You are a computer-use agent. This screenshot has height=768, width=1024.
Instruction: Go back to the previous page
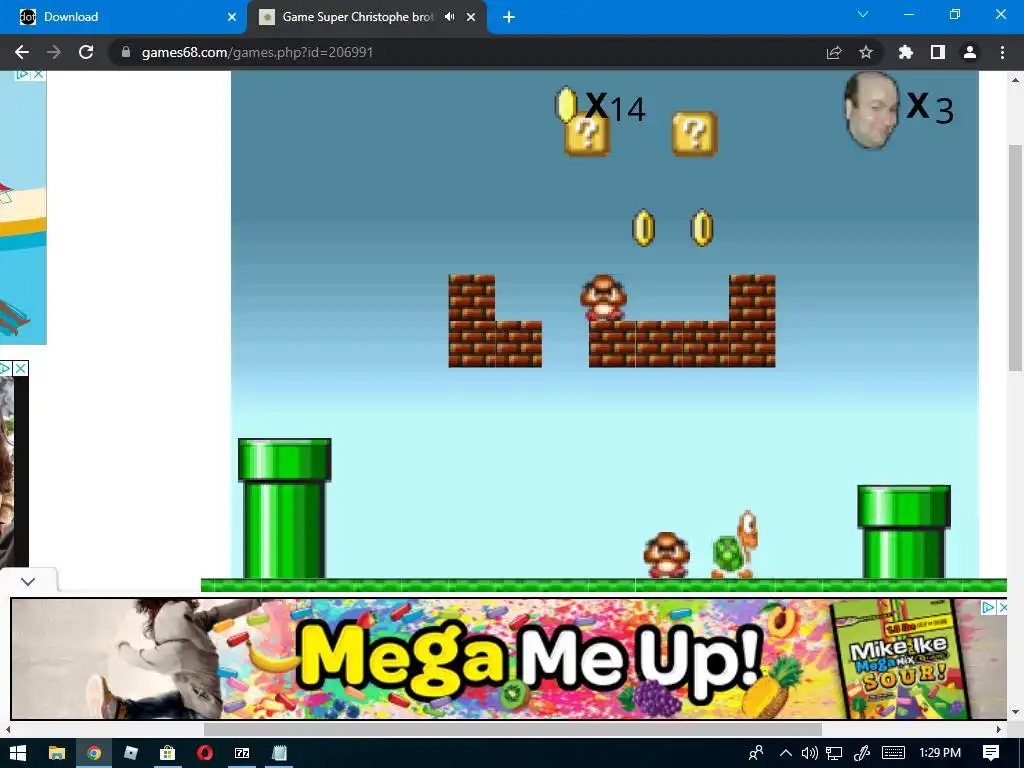coord(22,52)
